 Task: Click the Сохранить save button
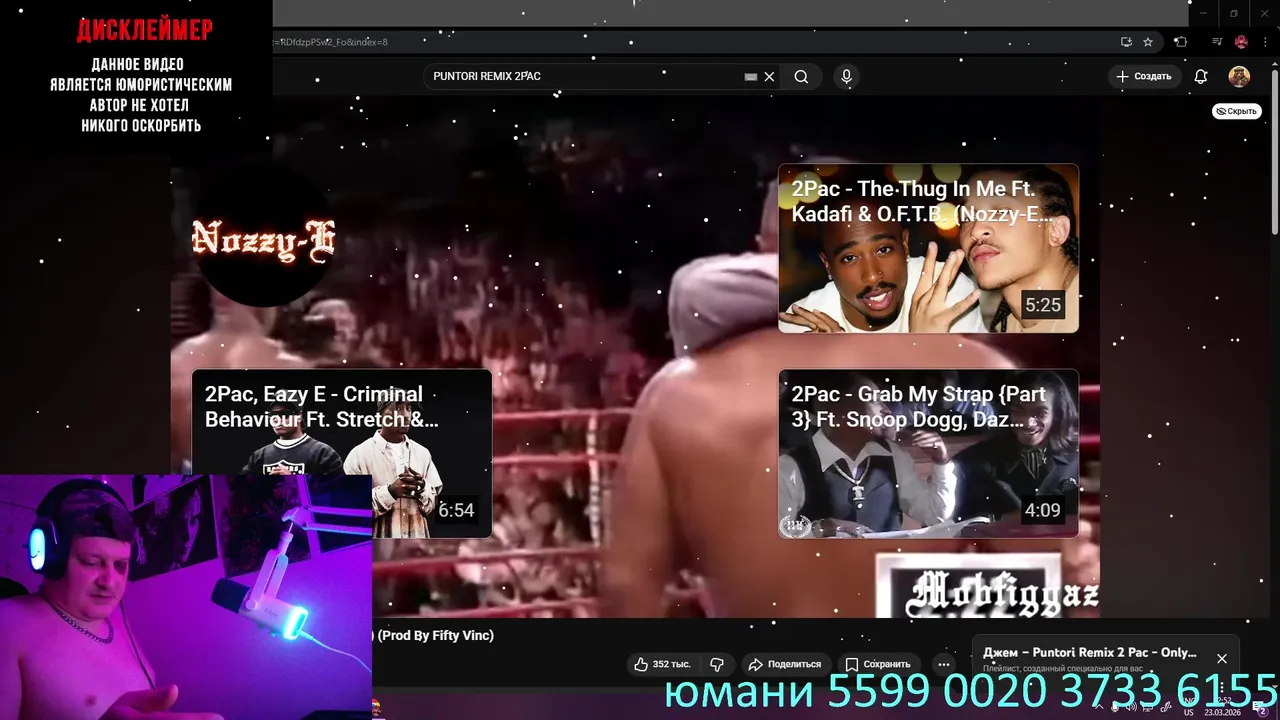click(878, 664)
